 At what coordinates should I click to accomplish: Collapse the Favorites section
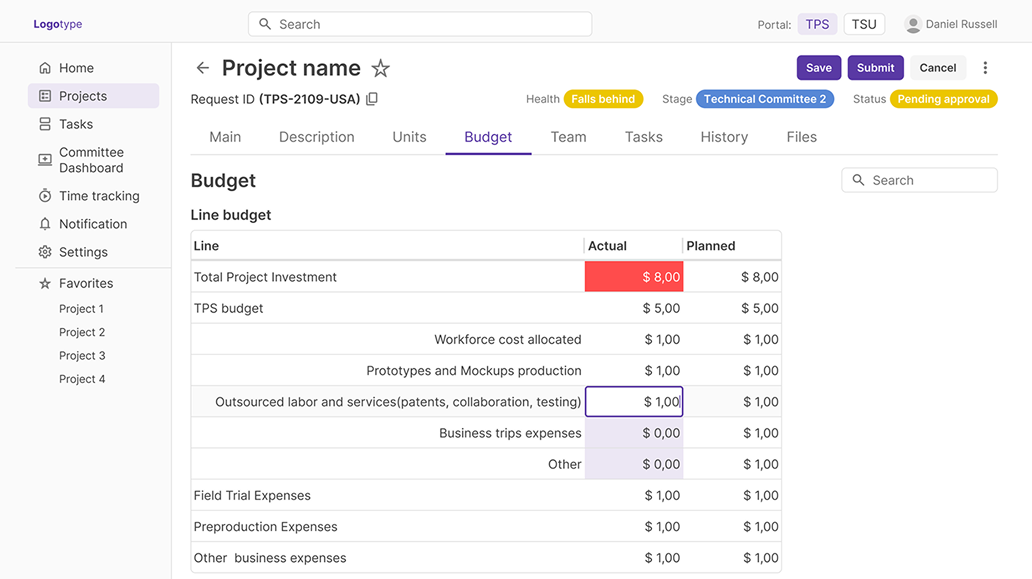coord(85,283)
